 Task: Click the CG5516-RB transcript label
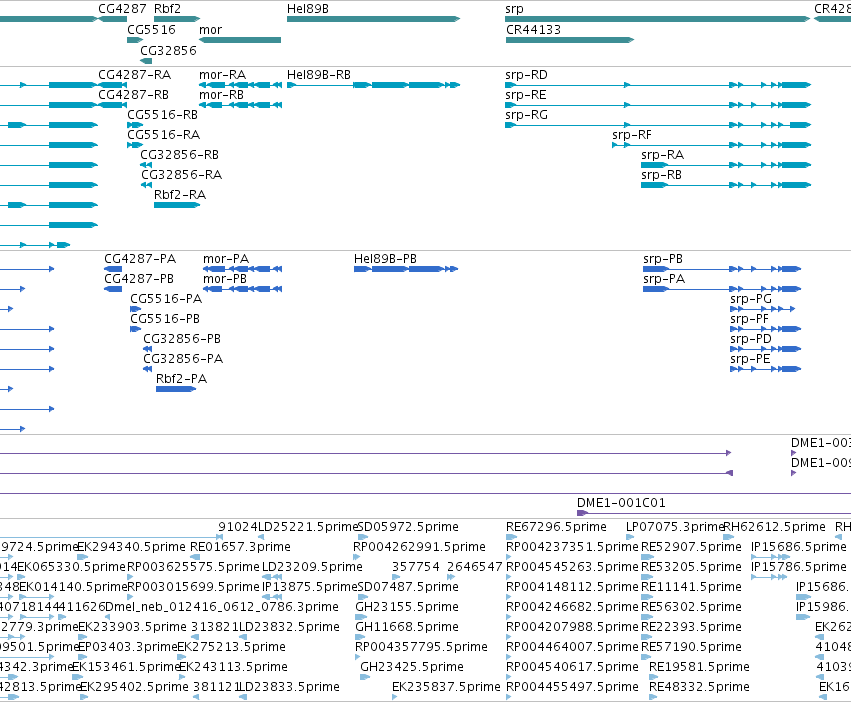point(162,115)
